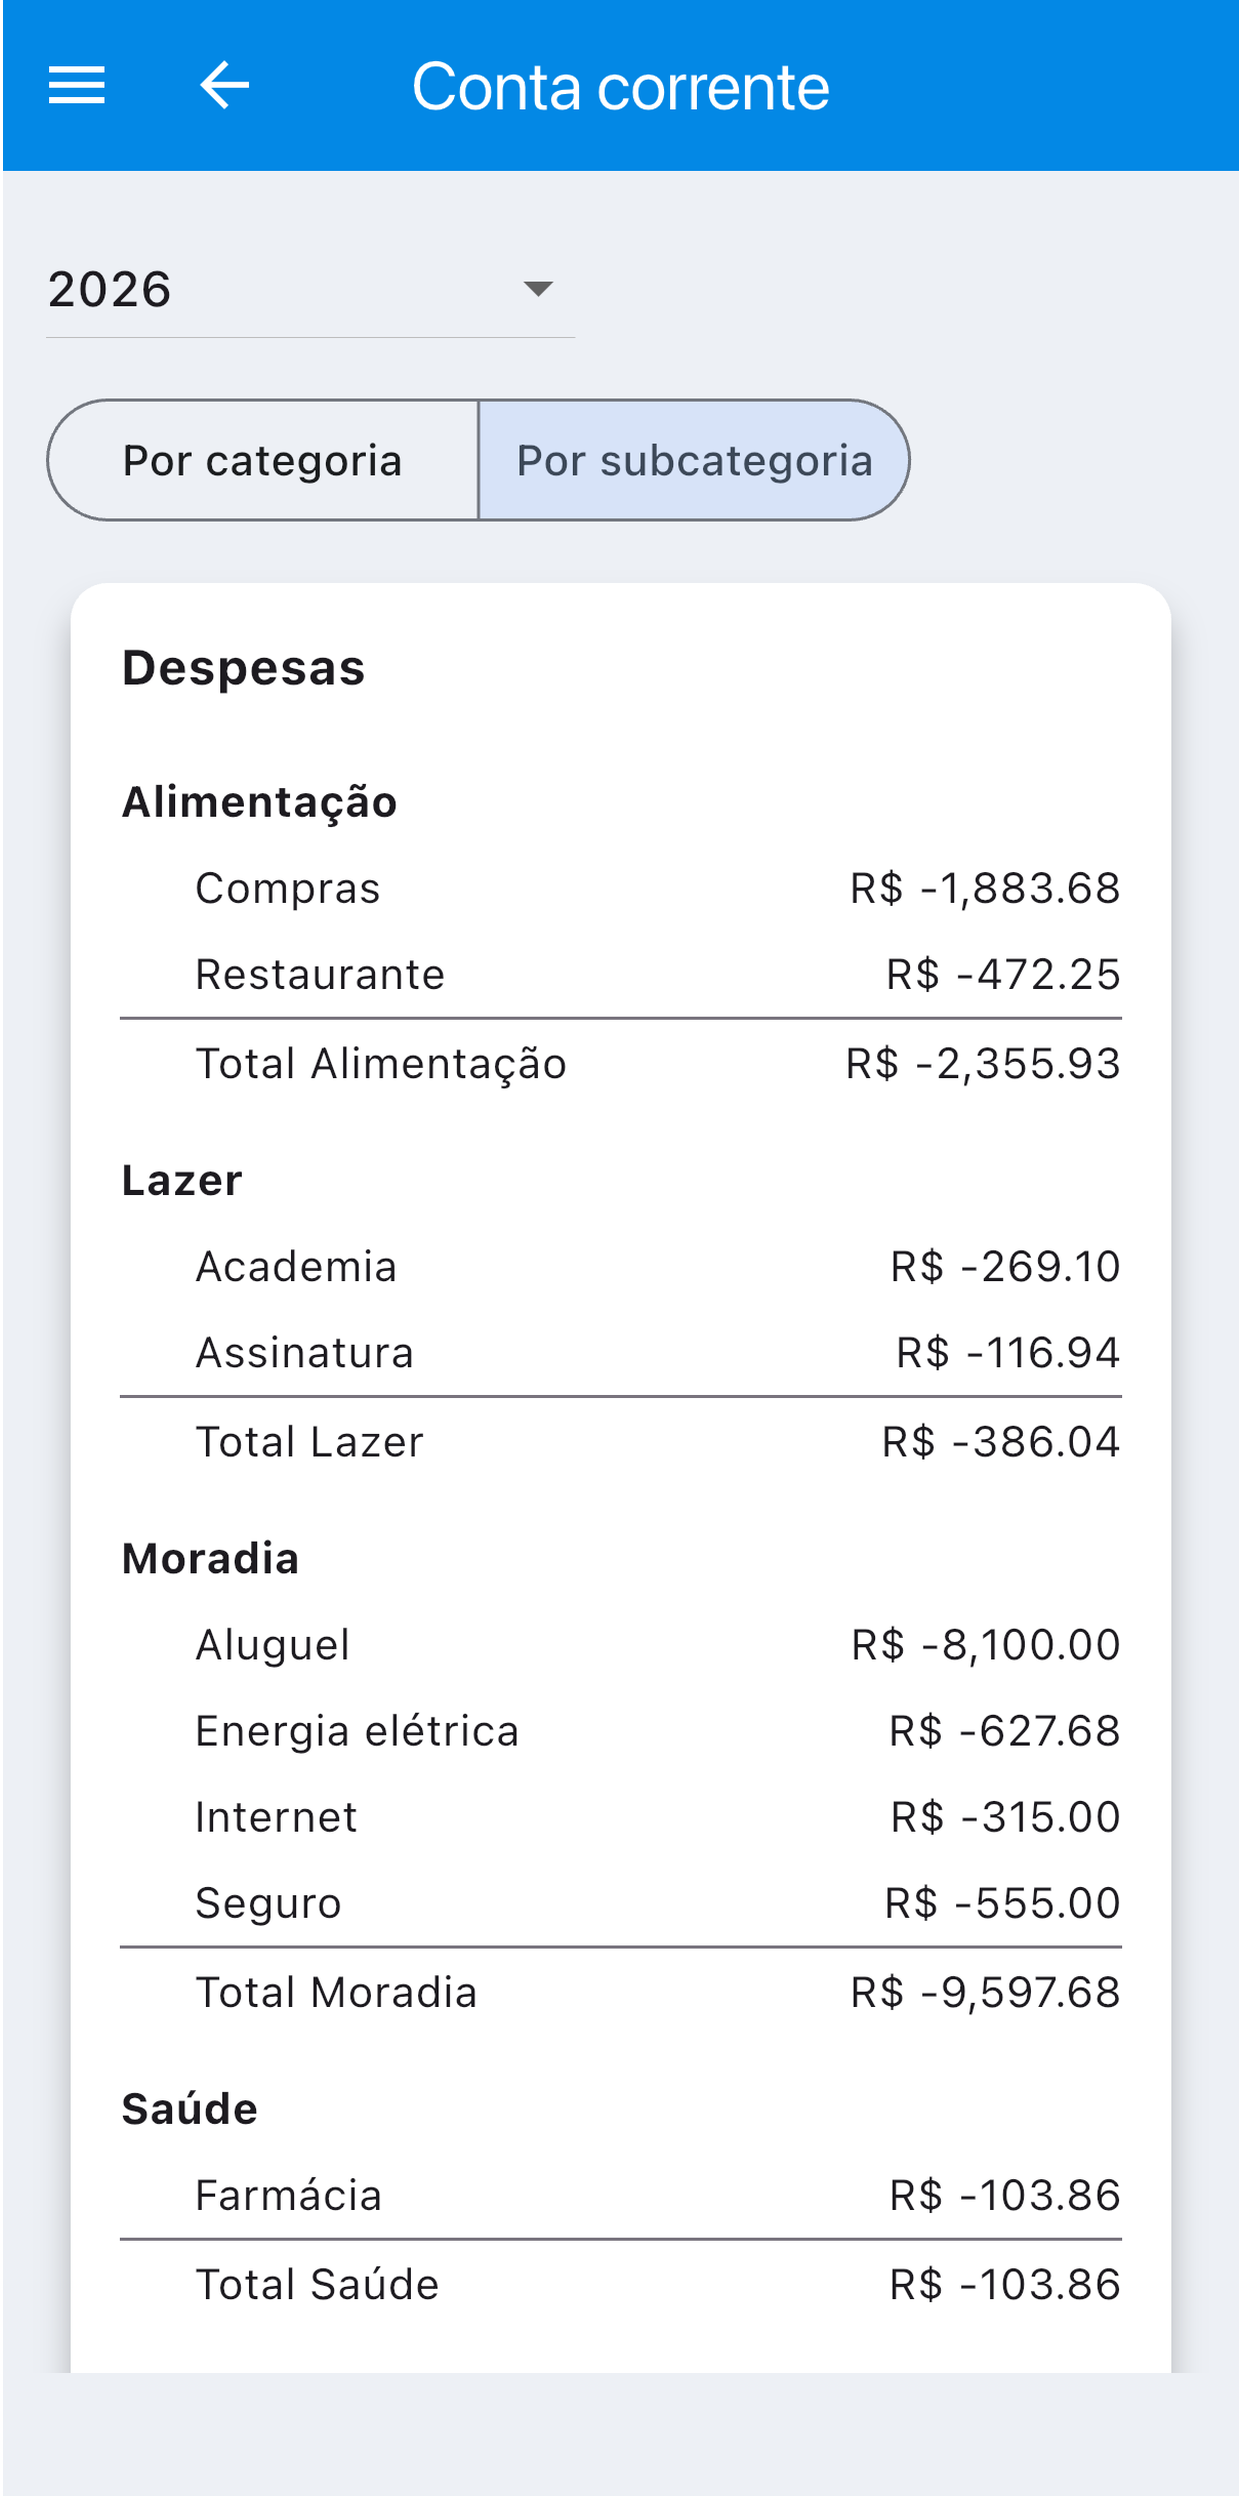Tap the back arrow icon
1242x2496 pixels.
pos(224,85)
